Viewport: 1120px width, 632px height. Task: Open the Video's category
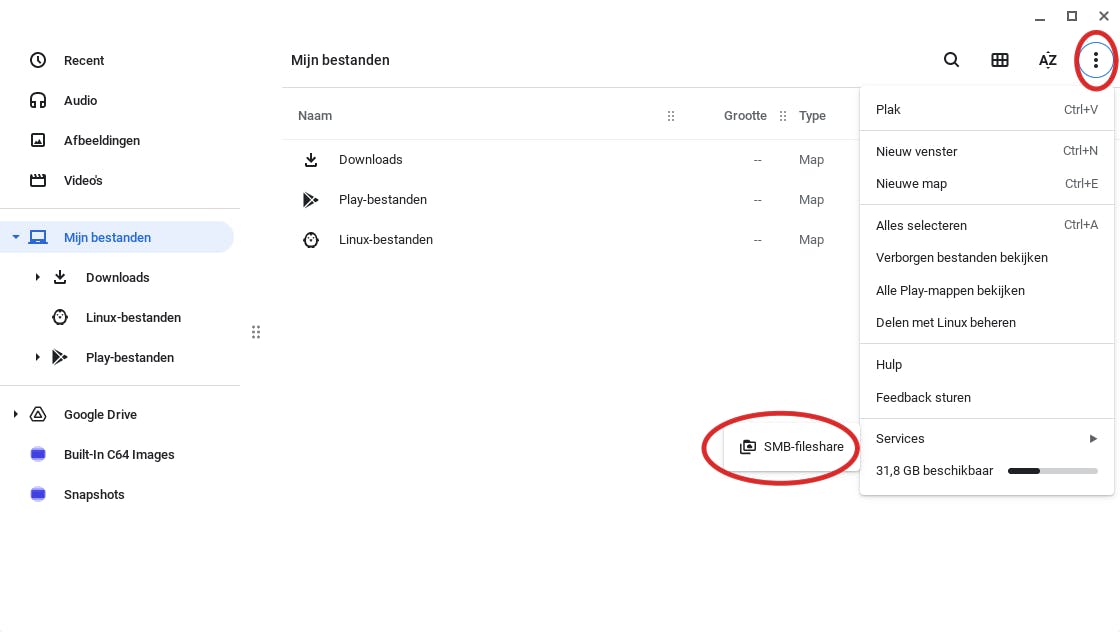pos(83,180)
